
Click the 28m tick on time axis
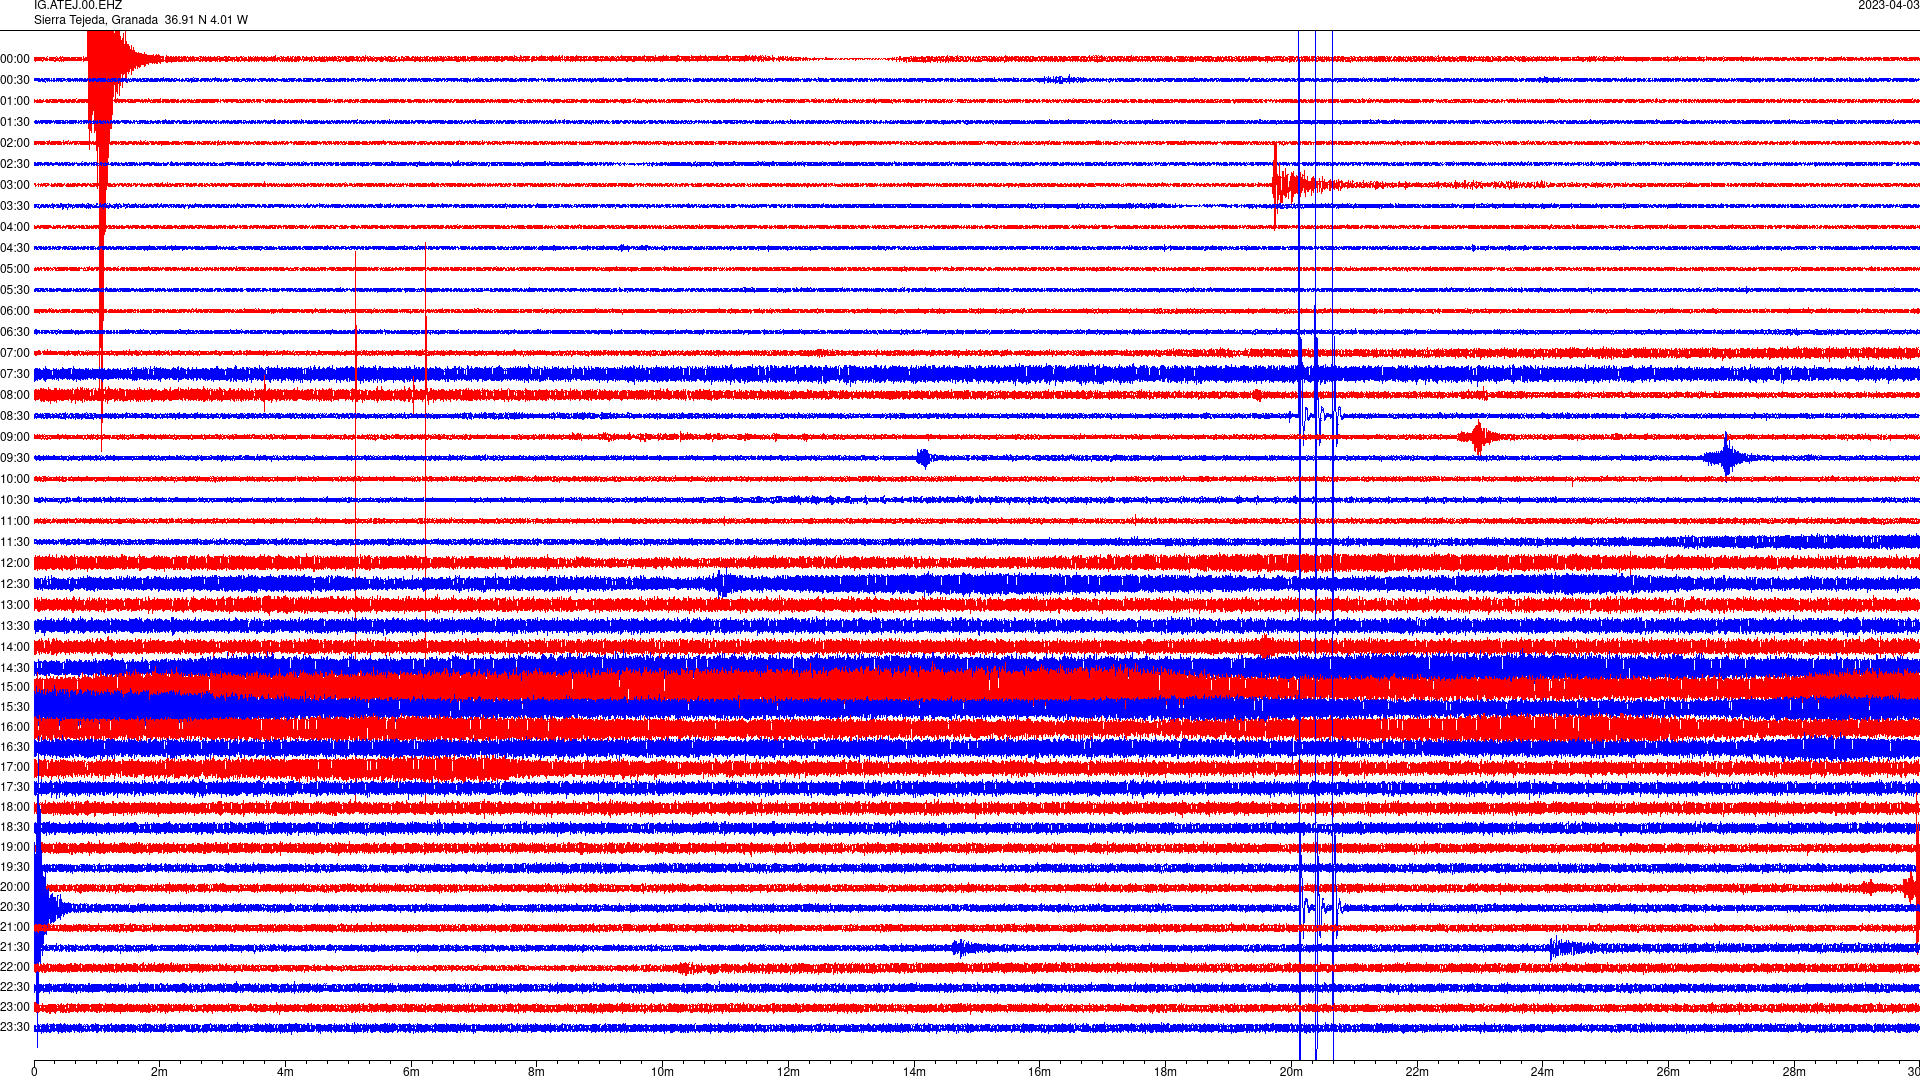1794,1072
